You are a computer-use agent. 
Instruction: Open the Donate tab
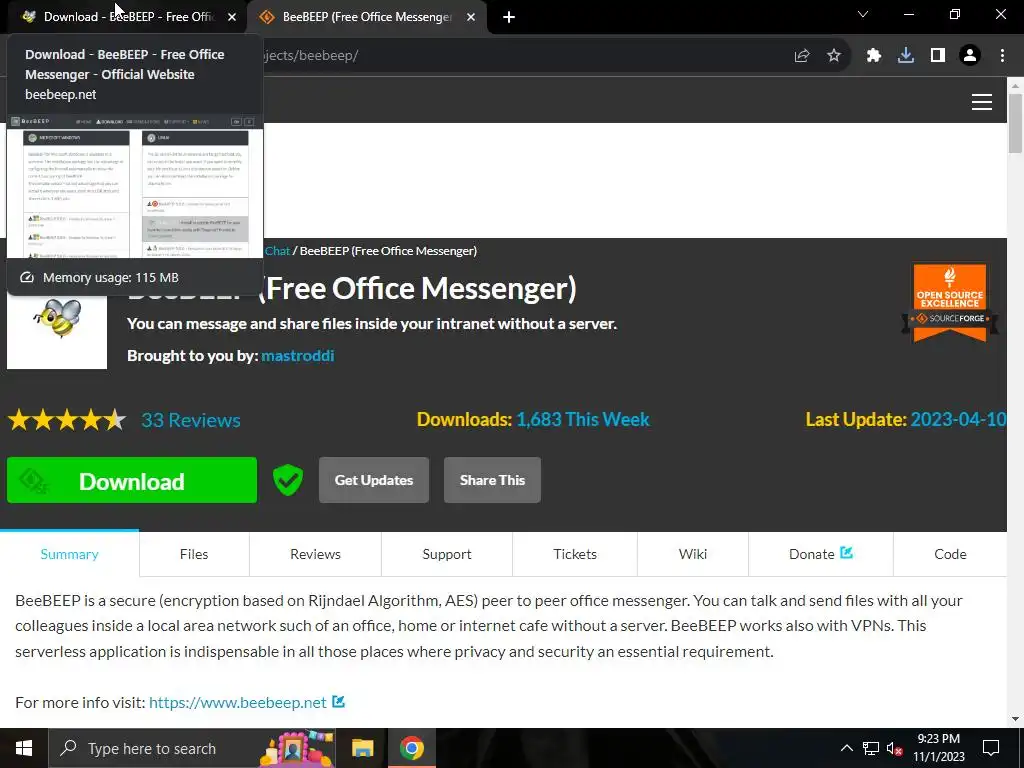tap(821, 554)
